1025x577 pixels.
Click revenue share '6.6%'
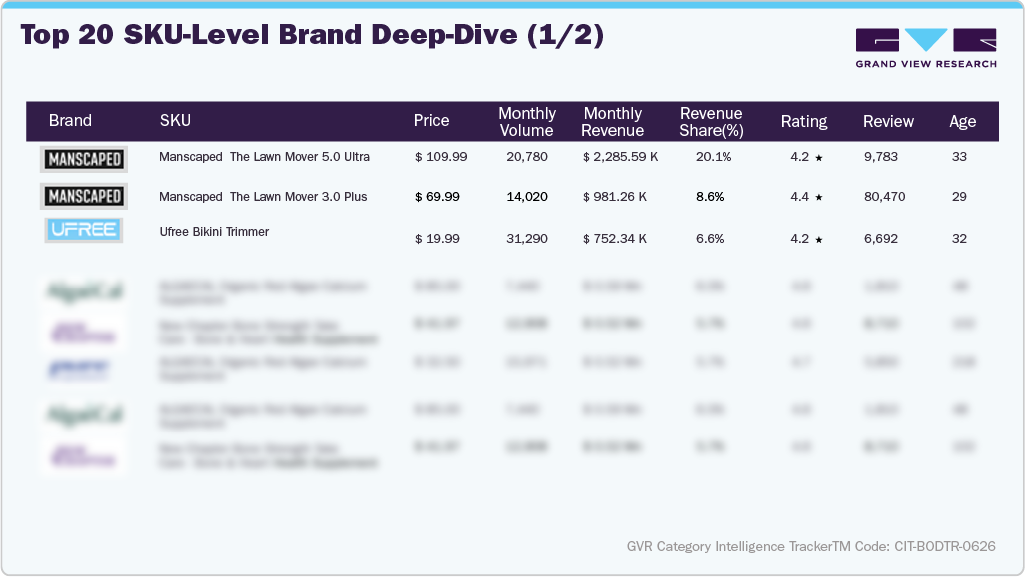(710, 239)
